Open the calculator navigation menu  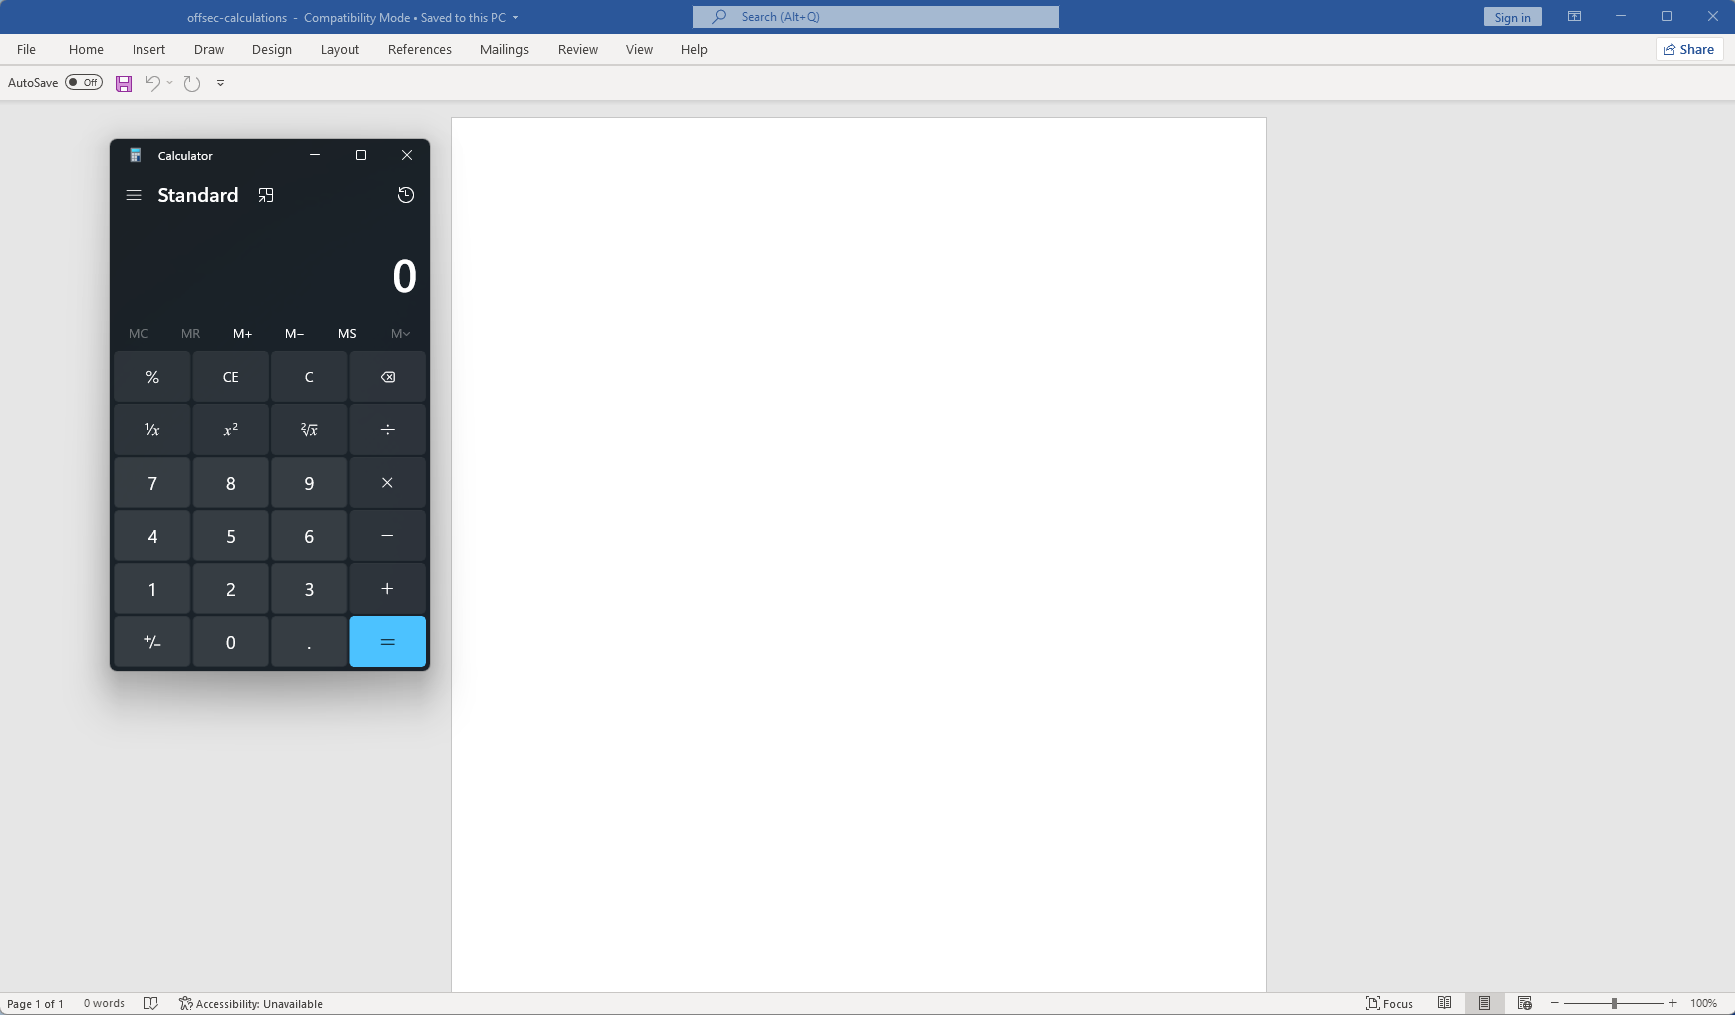[x=134, y=195]
